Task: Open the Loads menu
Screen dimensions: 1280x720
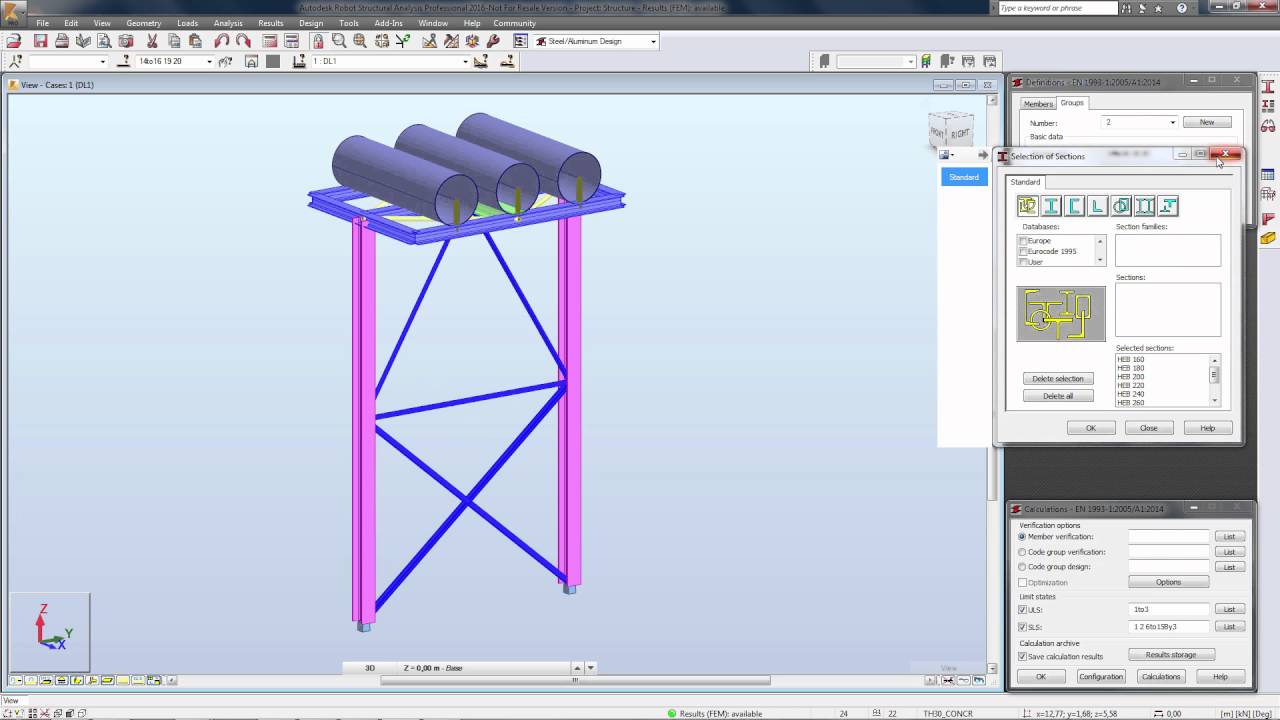Action: [187, 23]
